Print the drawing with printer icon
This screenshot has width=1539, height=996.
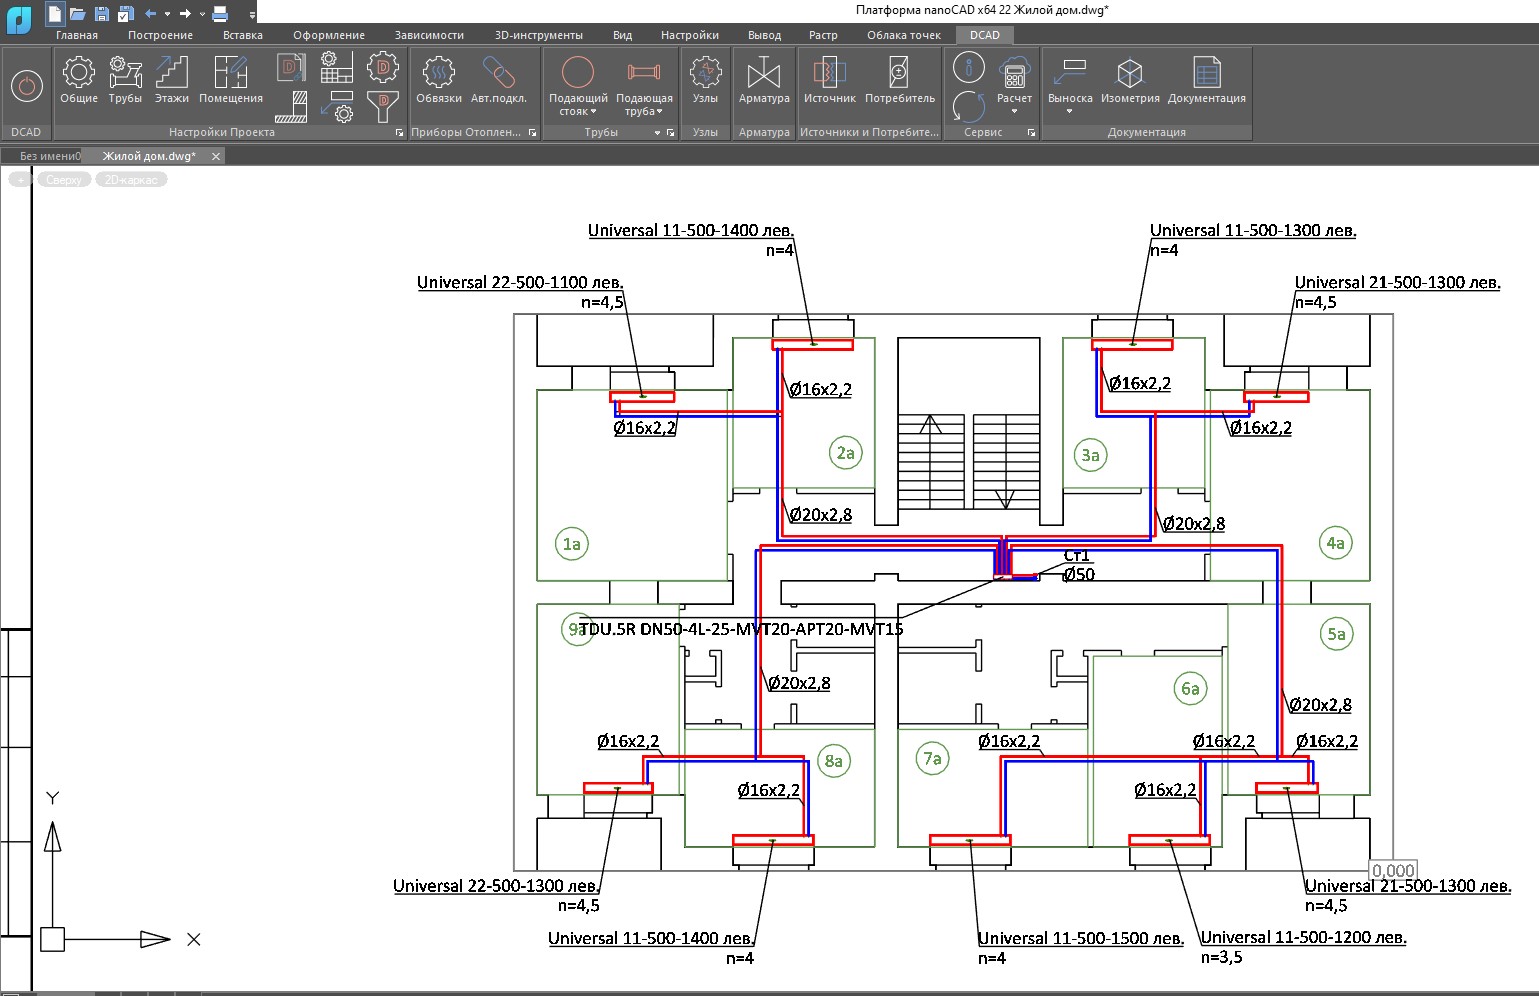pos(220,13)
